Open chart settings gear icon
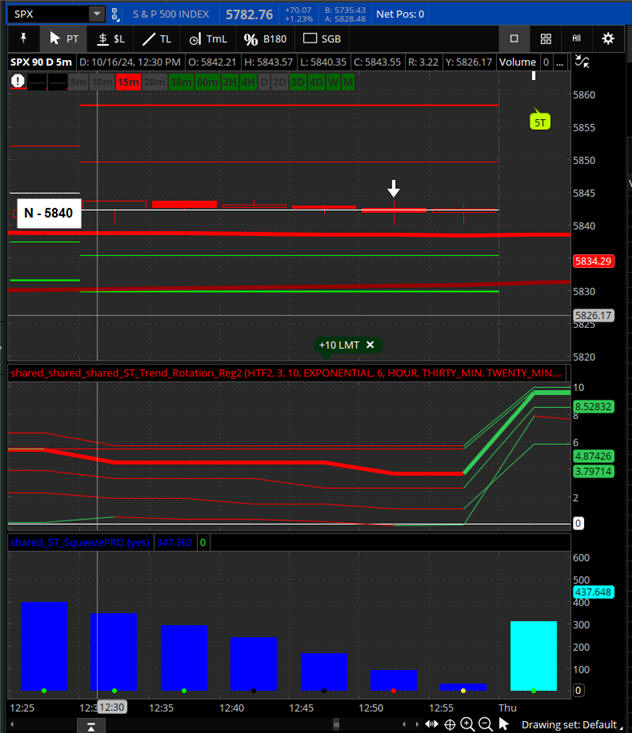 608,39
